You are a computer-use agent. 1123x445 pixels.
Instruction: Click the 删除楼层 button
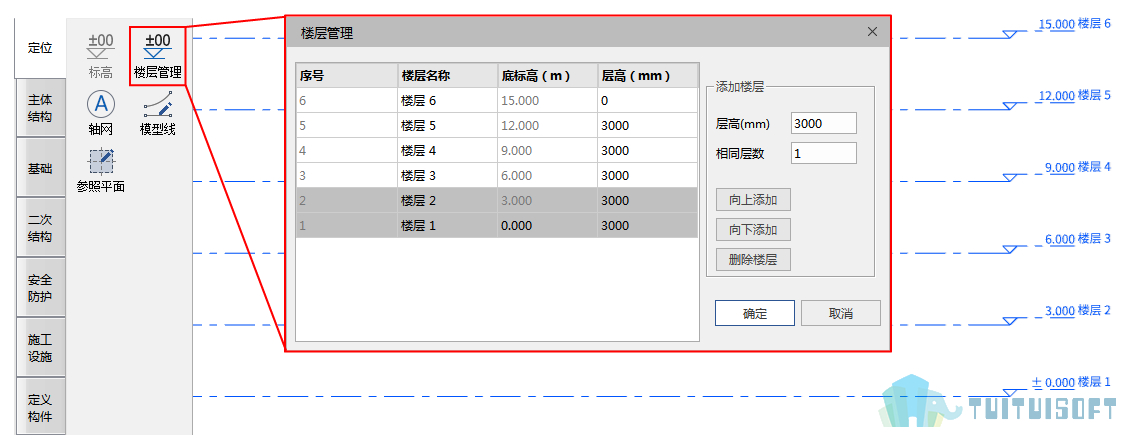[753, 259]
